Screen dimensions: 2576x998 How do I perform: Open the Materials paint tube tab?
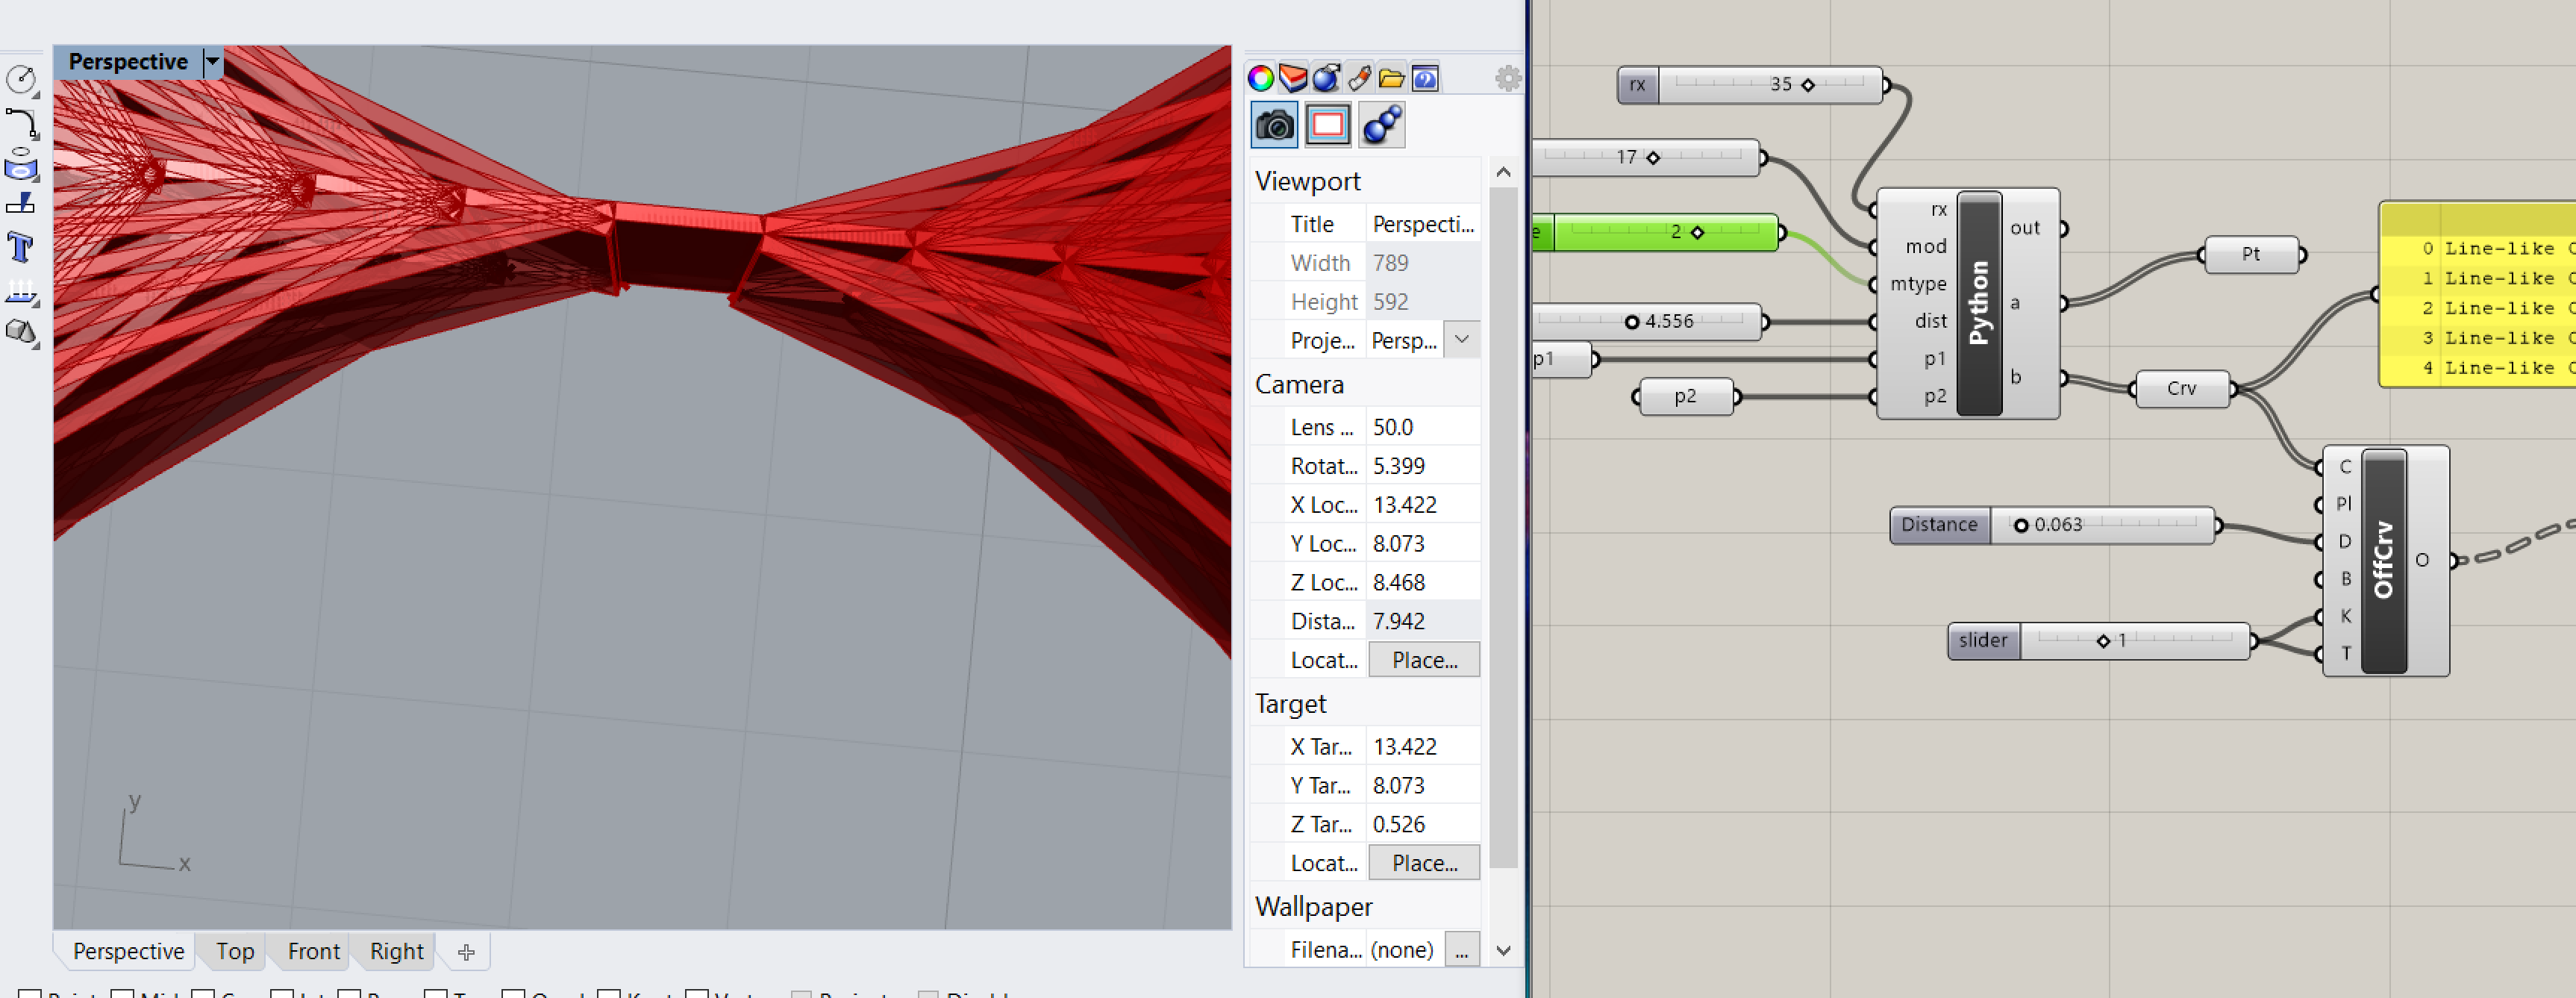(1359, 78)
